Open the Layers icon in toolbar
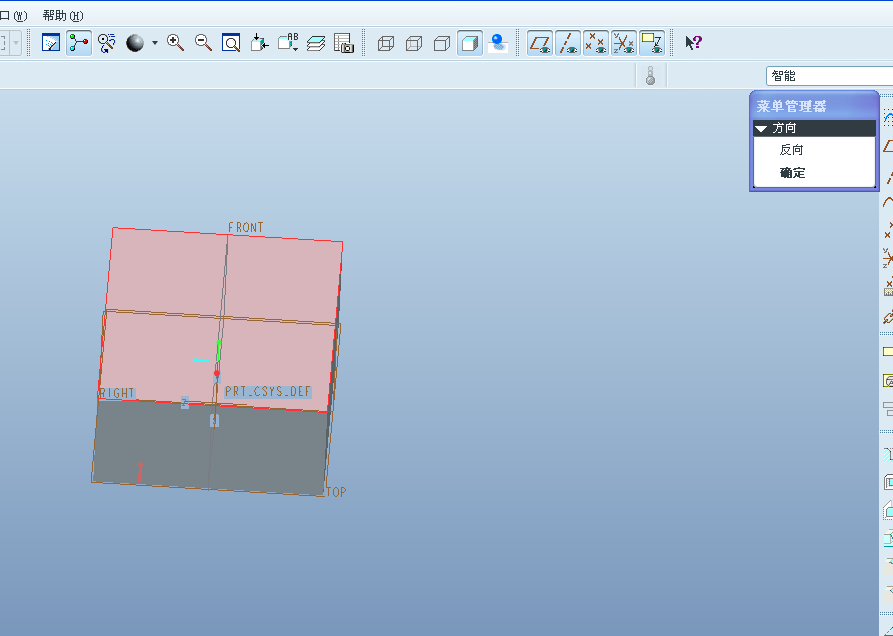 (316, 43)
